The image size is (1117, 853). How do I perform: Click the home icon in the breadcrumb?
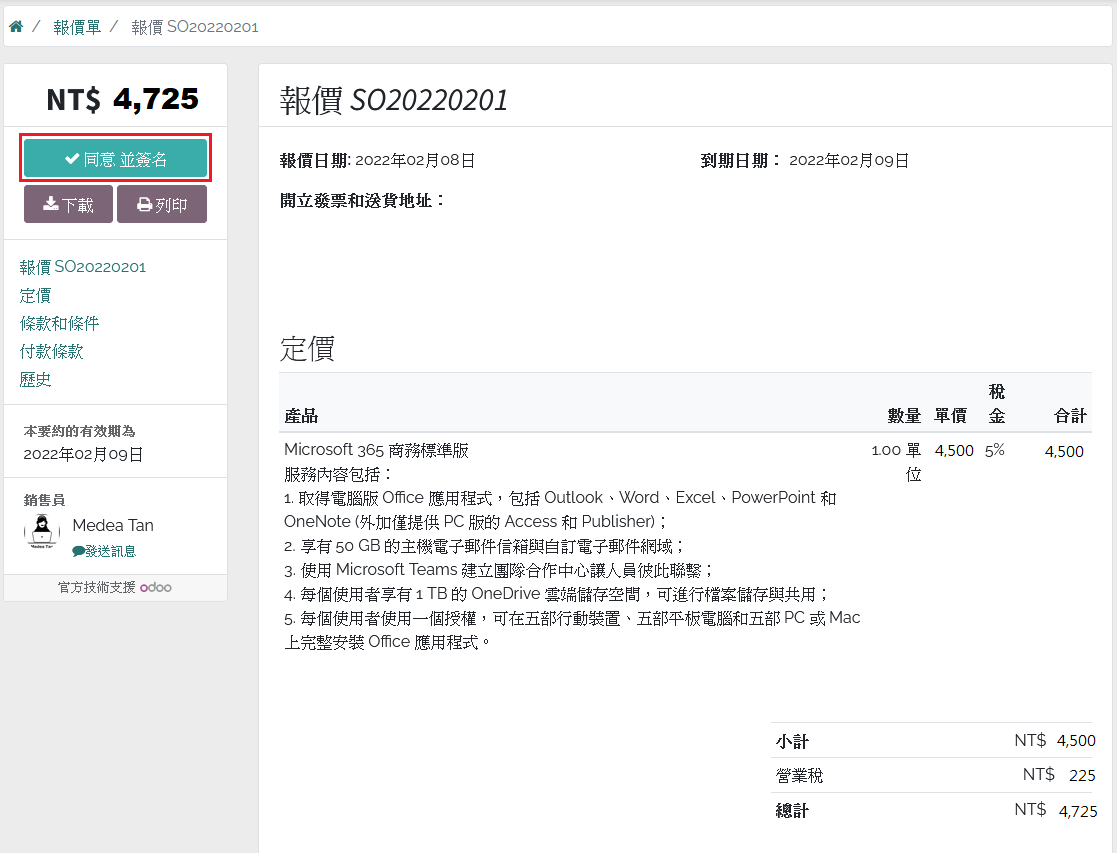click(x=16, y=27)
